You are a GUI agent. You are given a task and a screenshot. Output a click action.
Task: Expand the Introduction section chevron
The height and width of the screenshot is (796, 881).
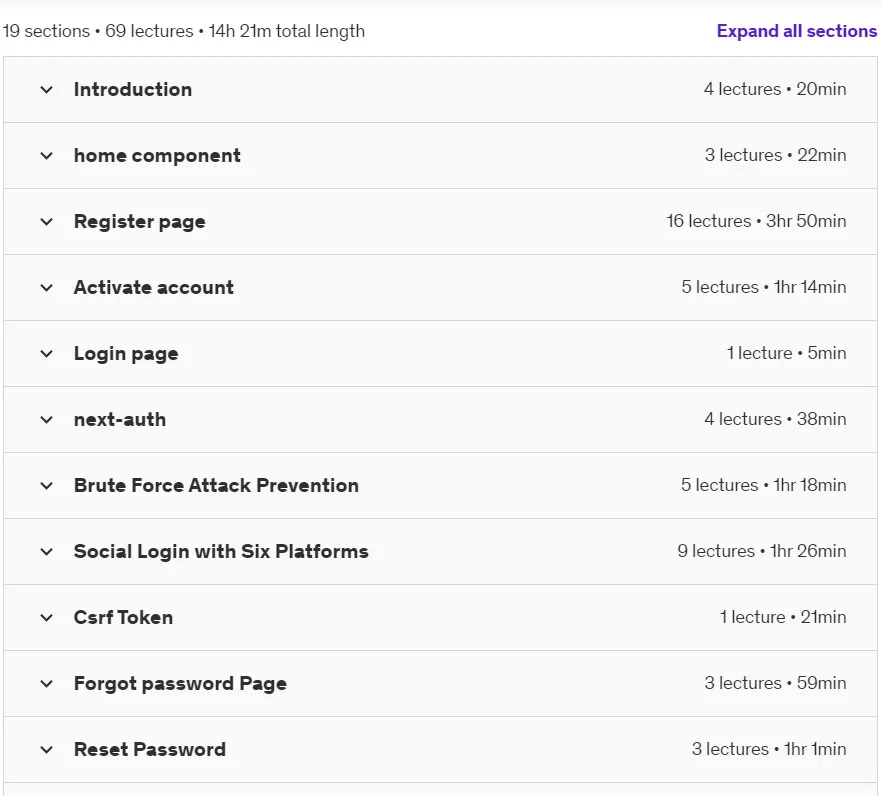(x=47, y=90)
